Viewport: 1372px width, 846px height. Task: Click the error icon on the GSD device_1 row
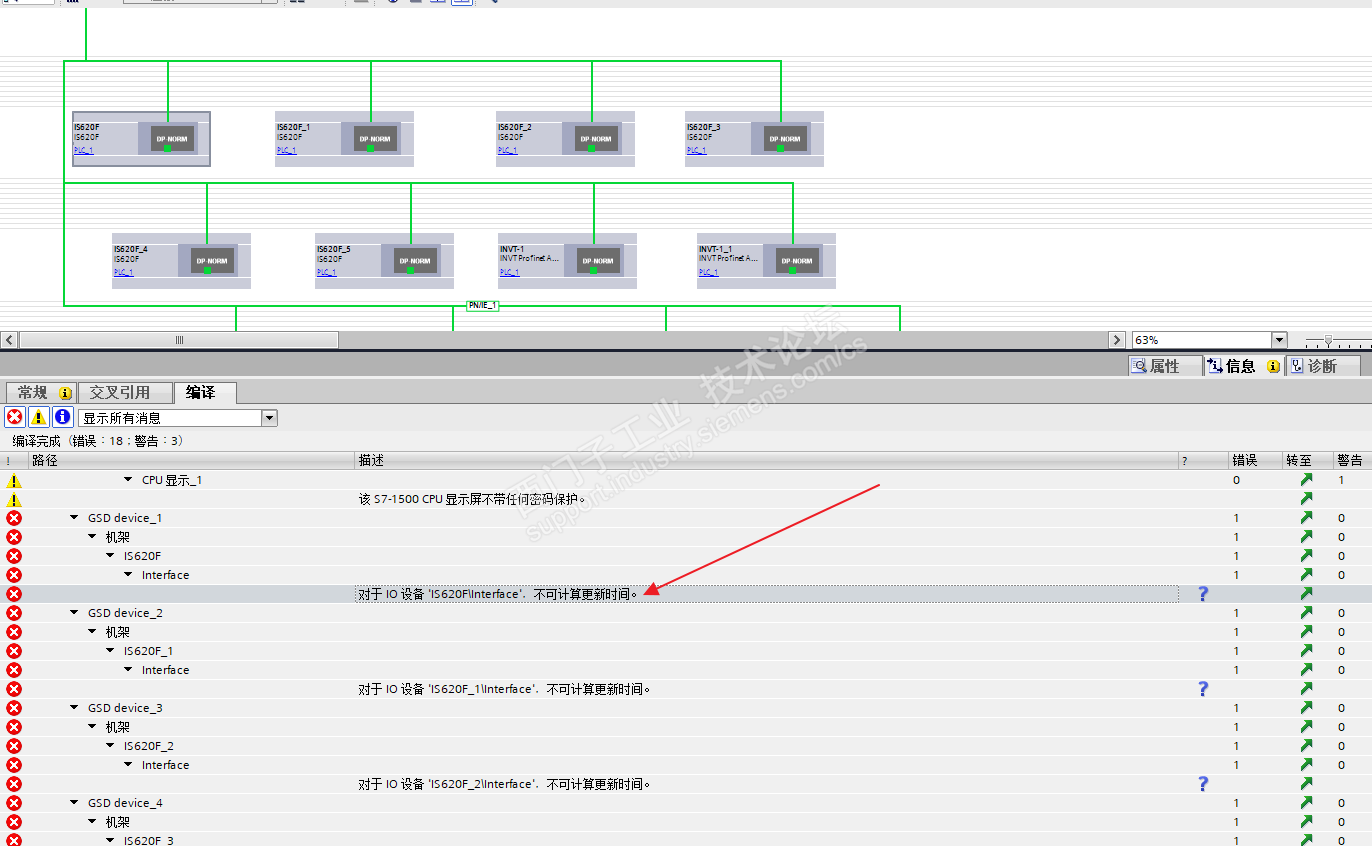(x=14, y=518)
